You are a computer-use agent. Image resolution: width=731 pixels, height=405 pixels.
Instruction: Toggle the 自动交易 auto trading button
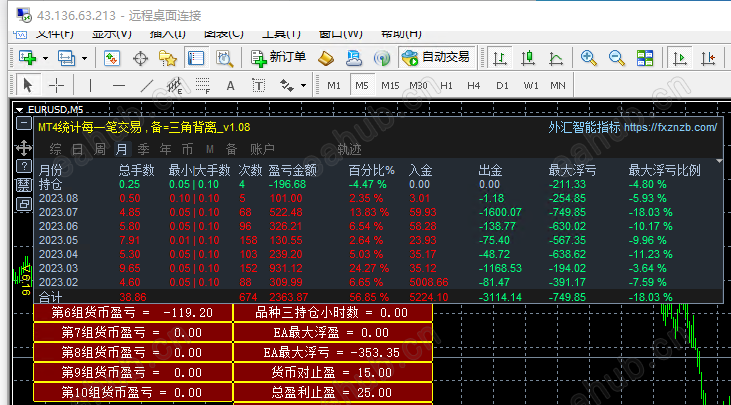(x=437, y=58)
